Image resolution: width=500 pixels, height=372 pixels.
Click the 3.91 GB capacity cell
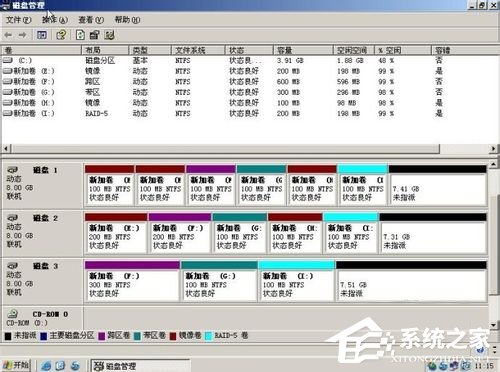pos(290,61)
